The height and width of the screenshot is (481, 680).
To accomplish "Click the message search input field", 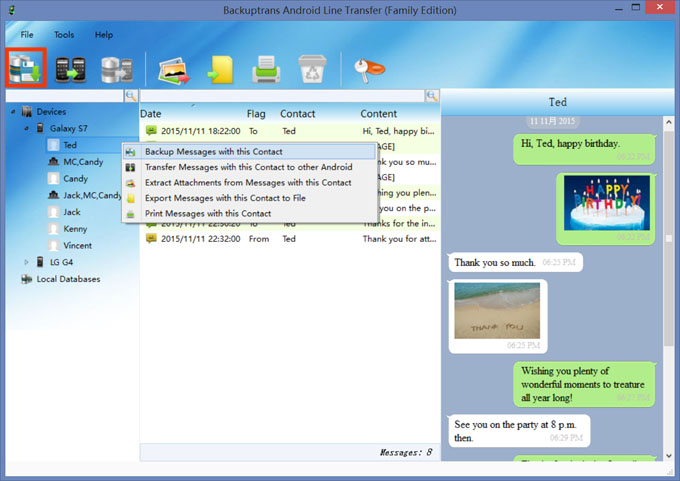I will click(282, 95).
